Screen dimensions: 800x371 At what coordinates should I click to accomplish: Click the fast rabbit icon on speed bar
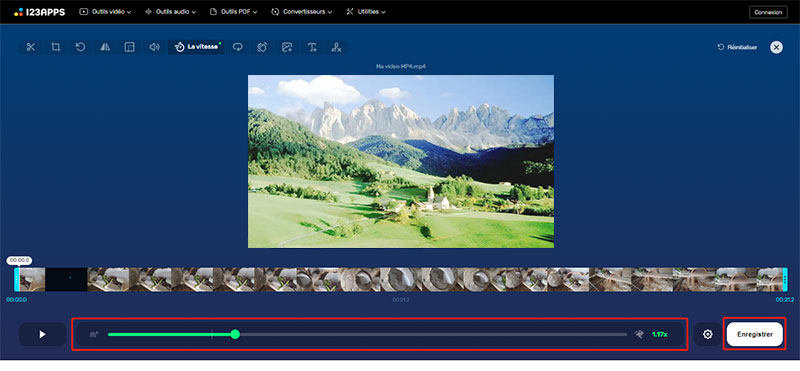click(639, 335)
